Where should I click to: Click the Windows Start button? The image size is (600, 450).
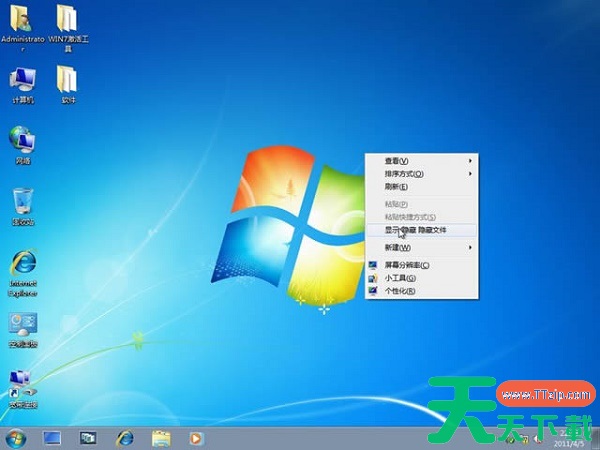15,438
